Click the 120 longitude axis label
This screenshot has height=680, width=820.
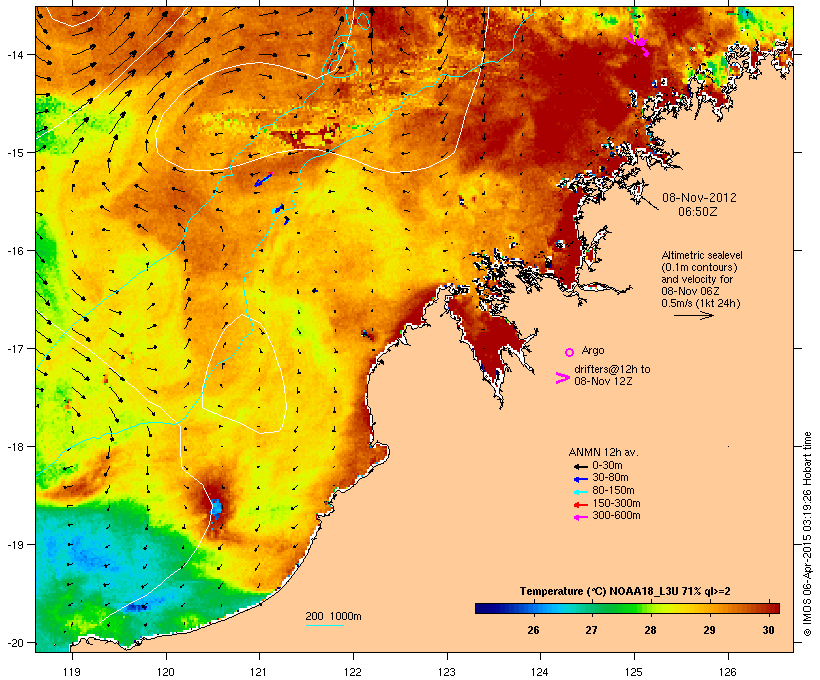(166, 672)
